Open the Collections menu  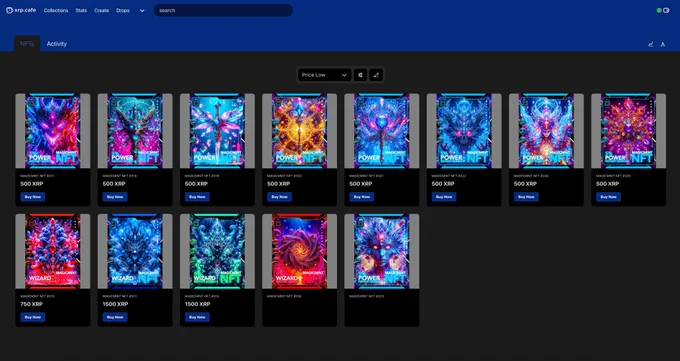[56, 10]
